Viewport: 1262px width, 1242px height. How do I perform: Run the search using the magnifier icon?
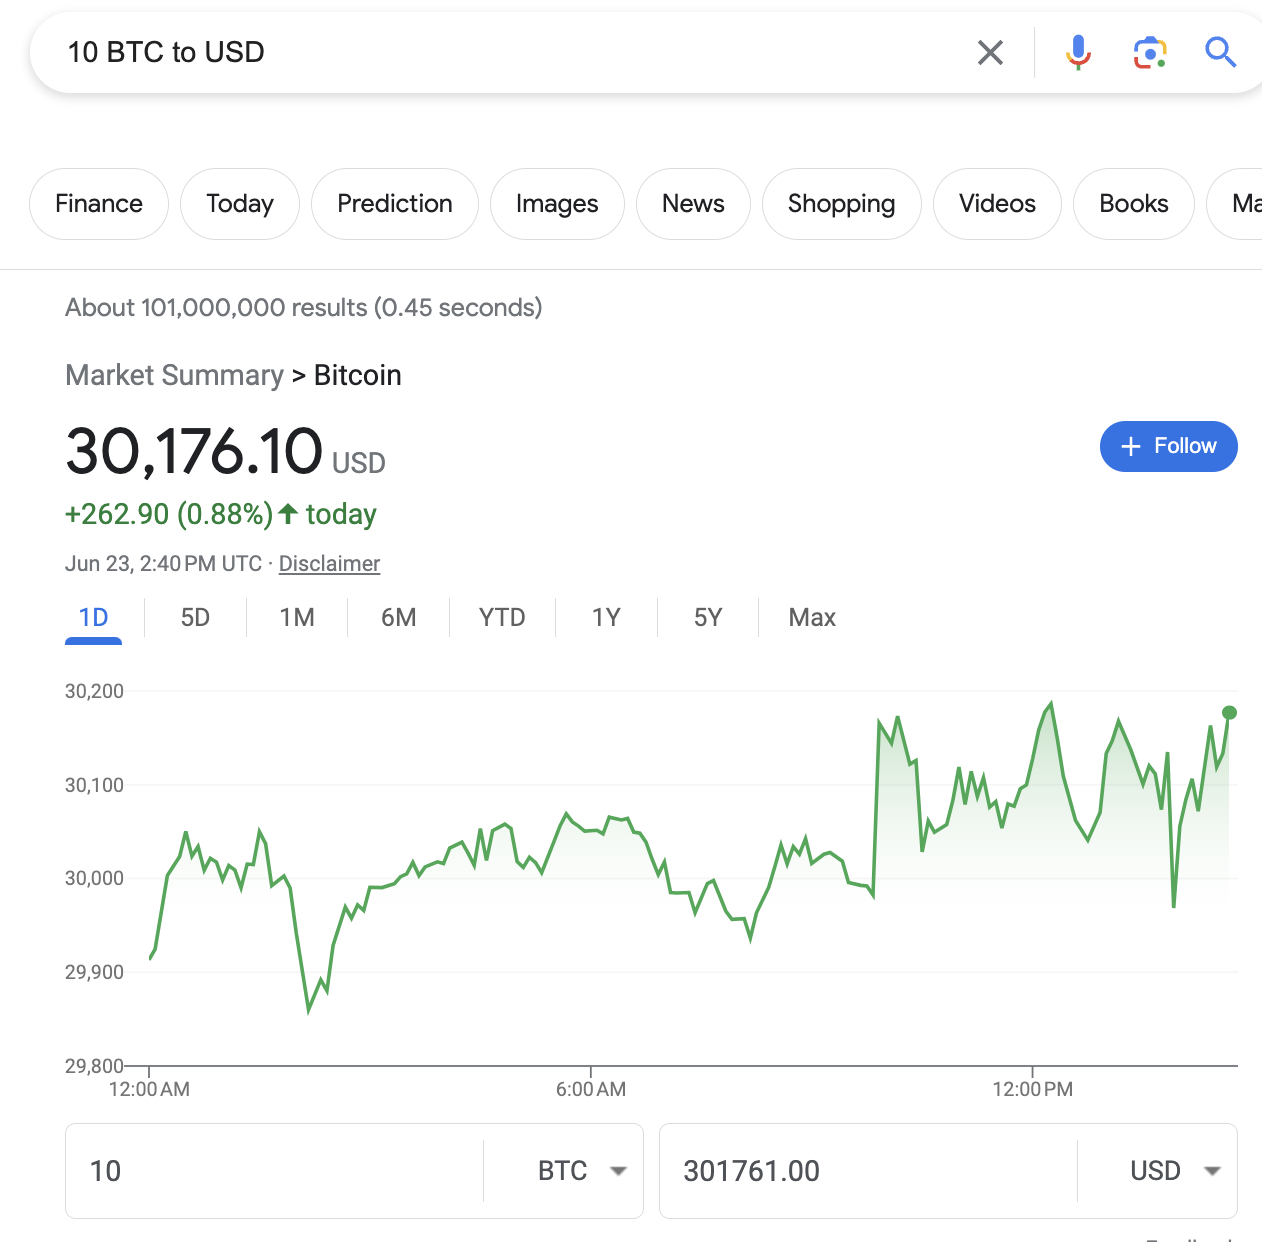pyautogui.click(x=1220, y=52)
